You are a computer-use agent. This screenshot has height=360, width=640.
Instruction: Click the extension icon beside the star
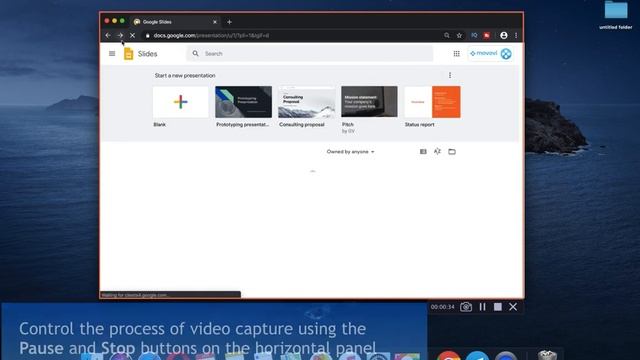point(474,36)
